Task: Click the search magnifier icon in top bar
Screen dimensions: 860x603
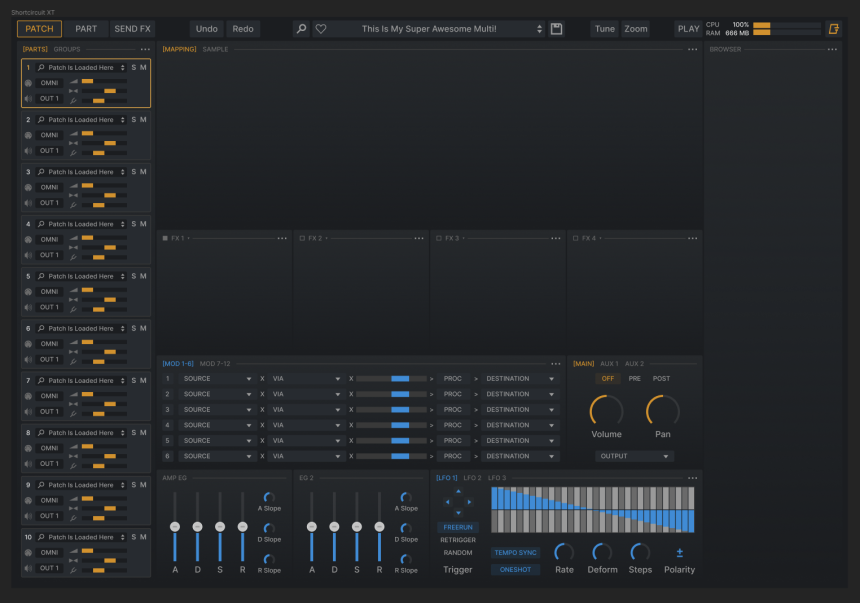Action: point(301,29)
